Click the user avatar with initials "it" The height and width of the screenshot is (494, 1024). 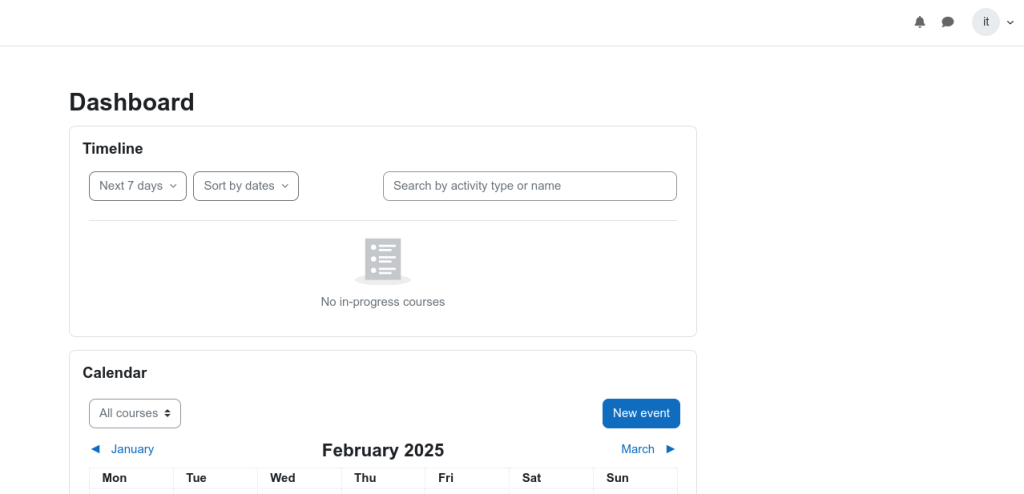click(x=985, y=22)
